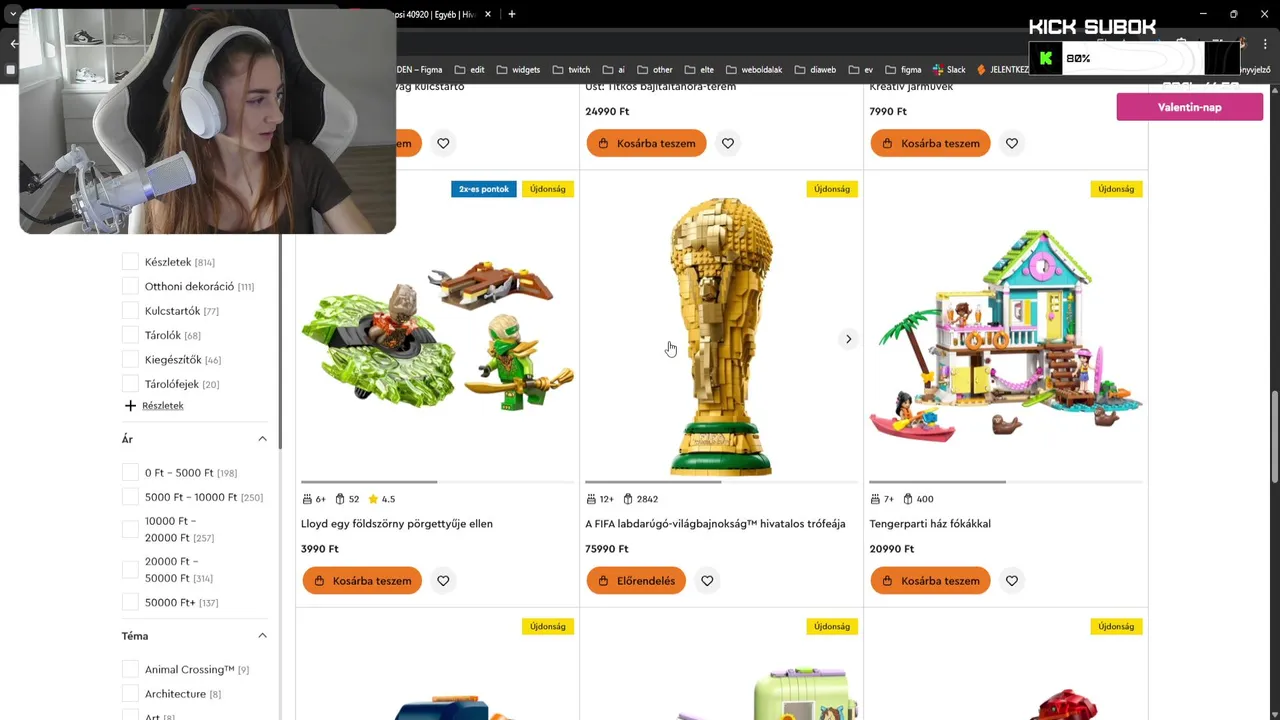Add Lloyd spinner set to cart
Image resolution: width=1280 pixels, height=720 pixels.
362,581
